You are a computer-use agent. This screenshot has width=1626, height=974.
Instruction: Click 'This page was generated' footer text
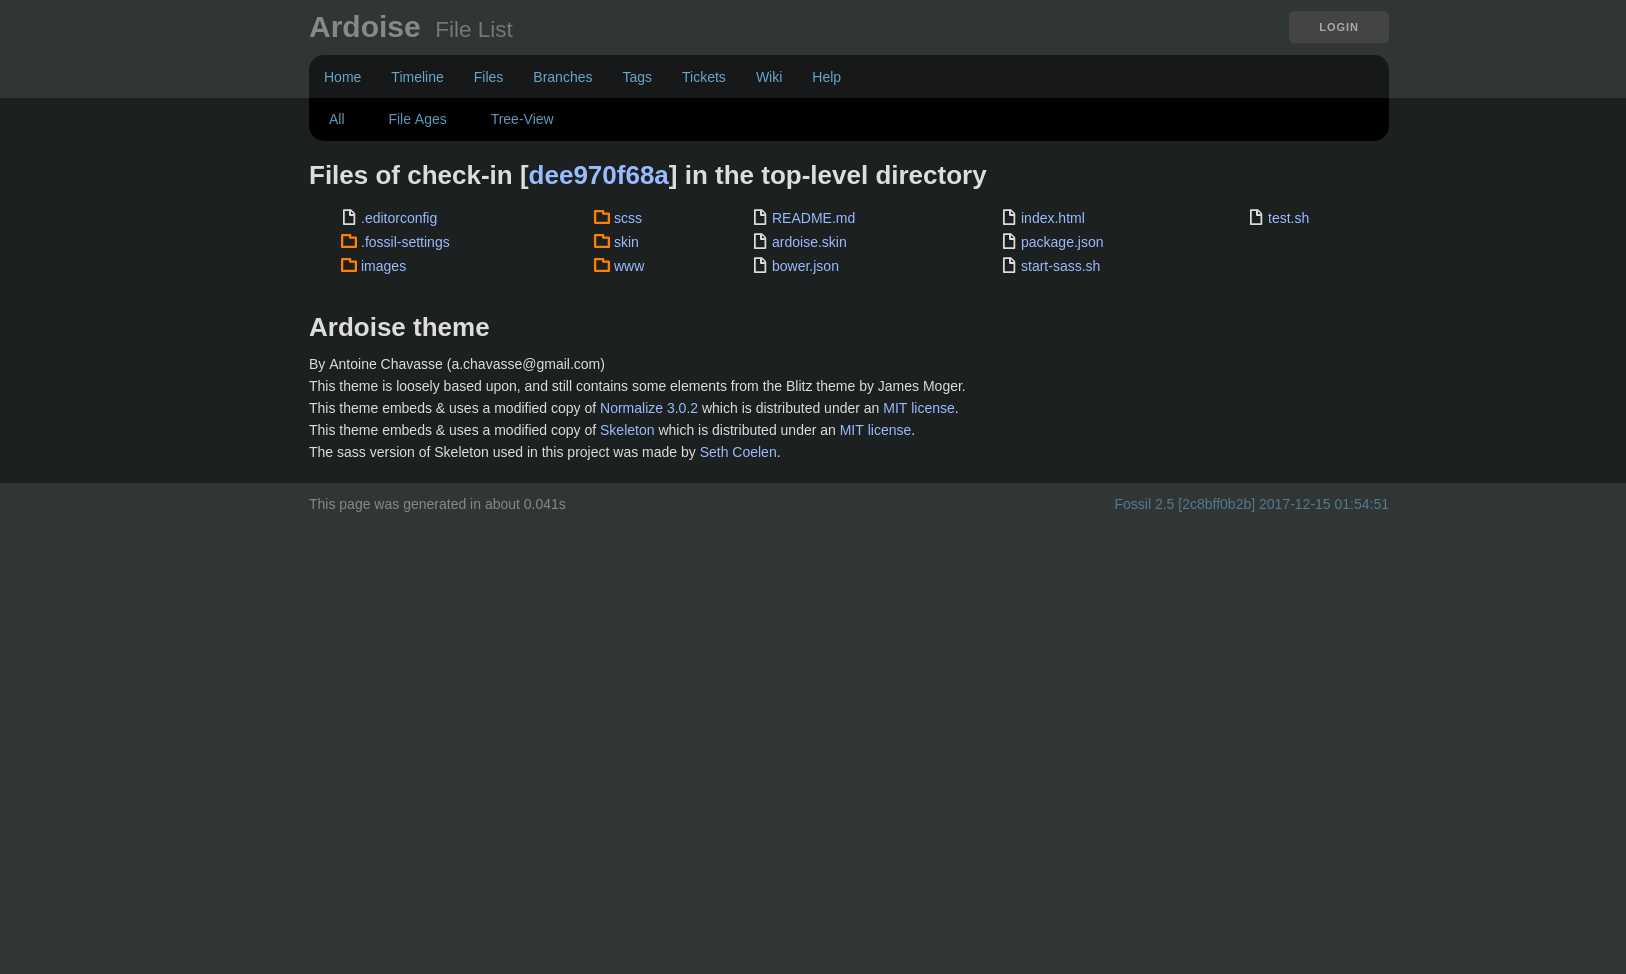tap(437, 504)
